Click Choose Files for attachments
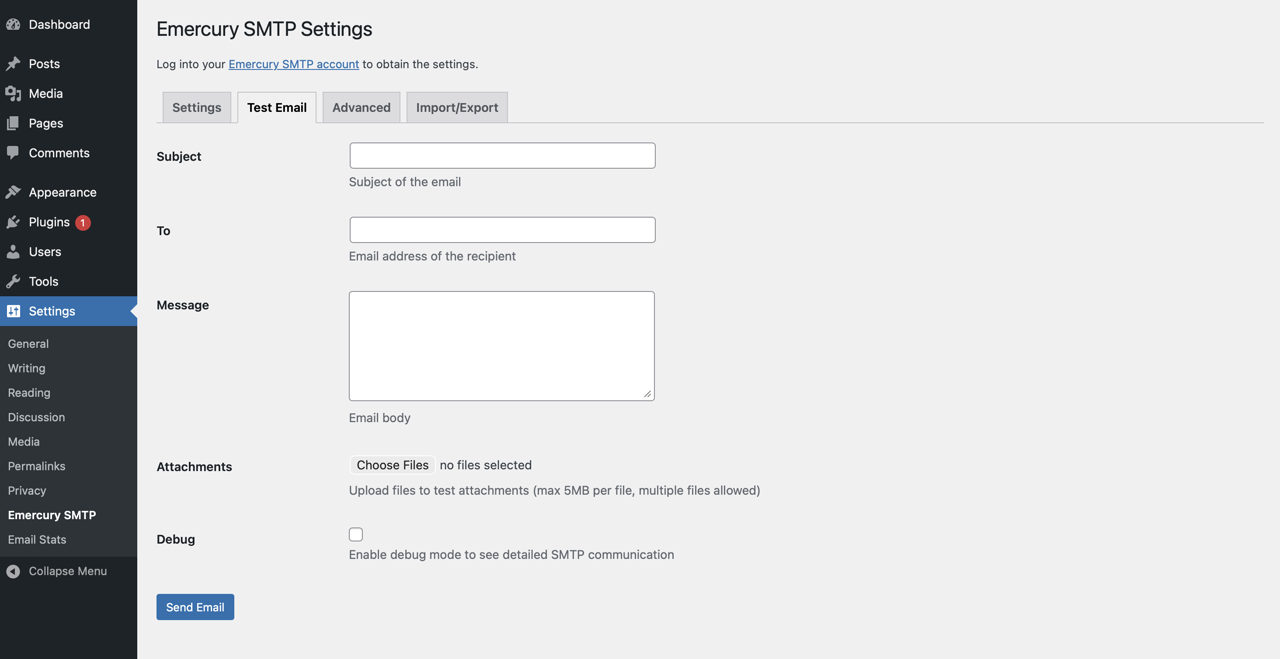 (x=392, y=464)
